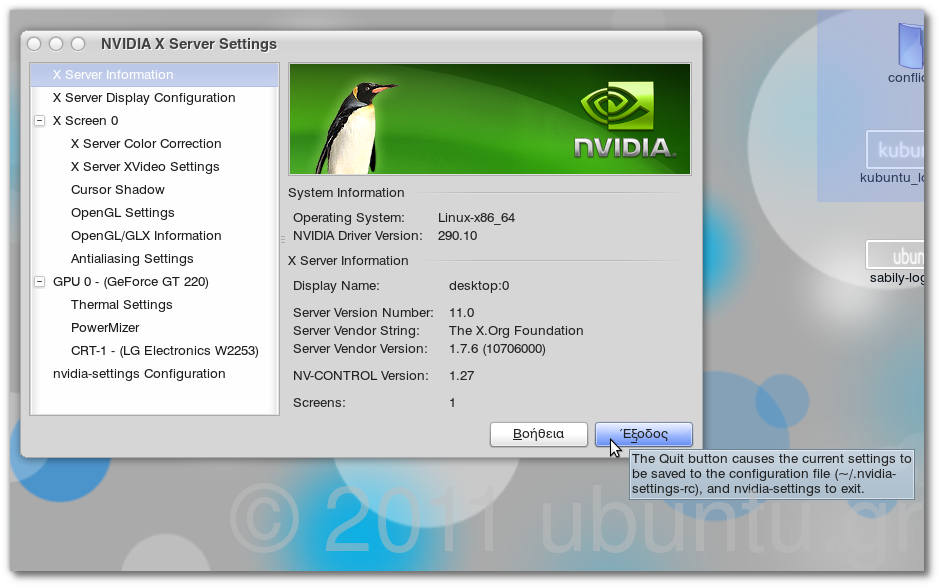Click the server version number 11.0

click(461, 313)
